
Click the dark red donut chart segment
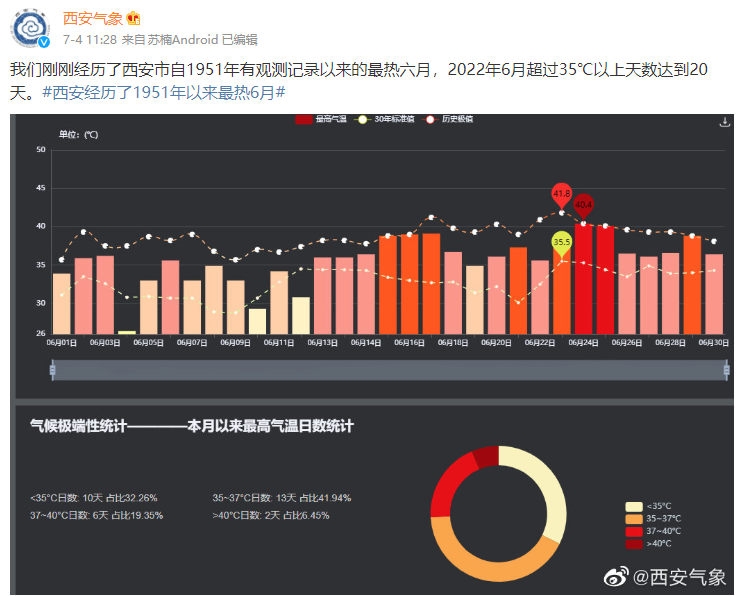pyautogui.click(x=486, y=457)
